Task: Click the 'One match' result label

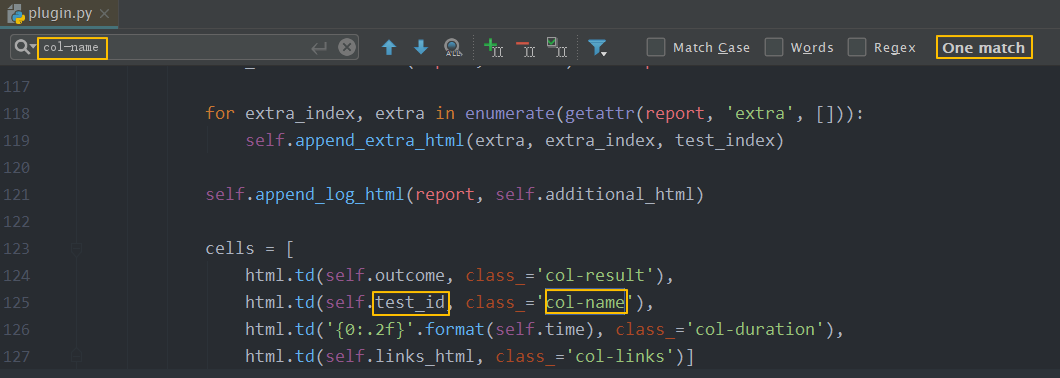Action: point(984,47)
